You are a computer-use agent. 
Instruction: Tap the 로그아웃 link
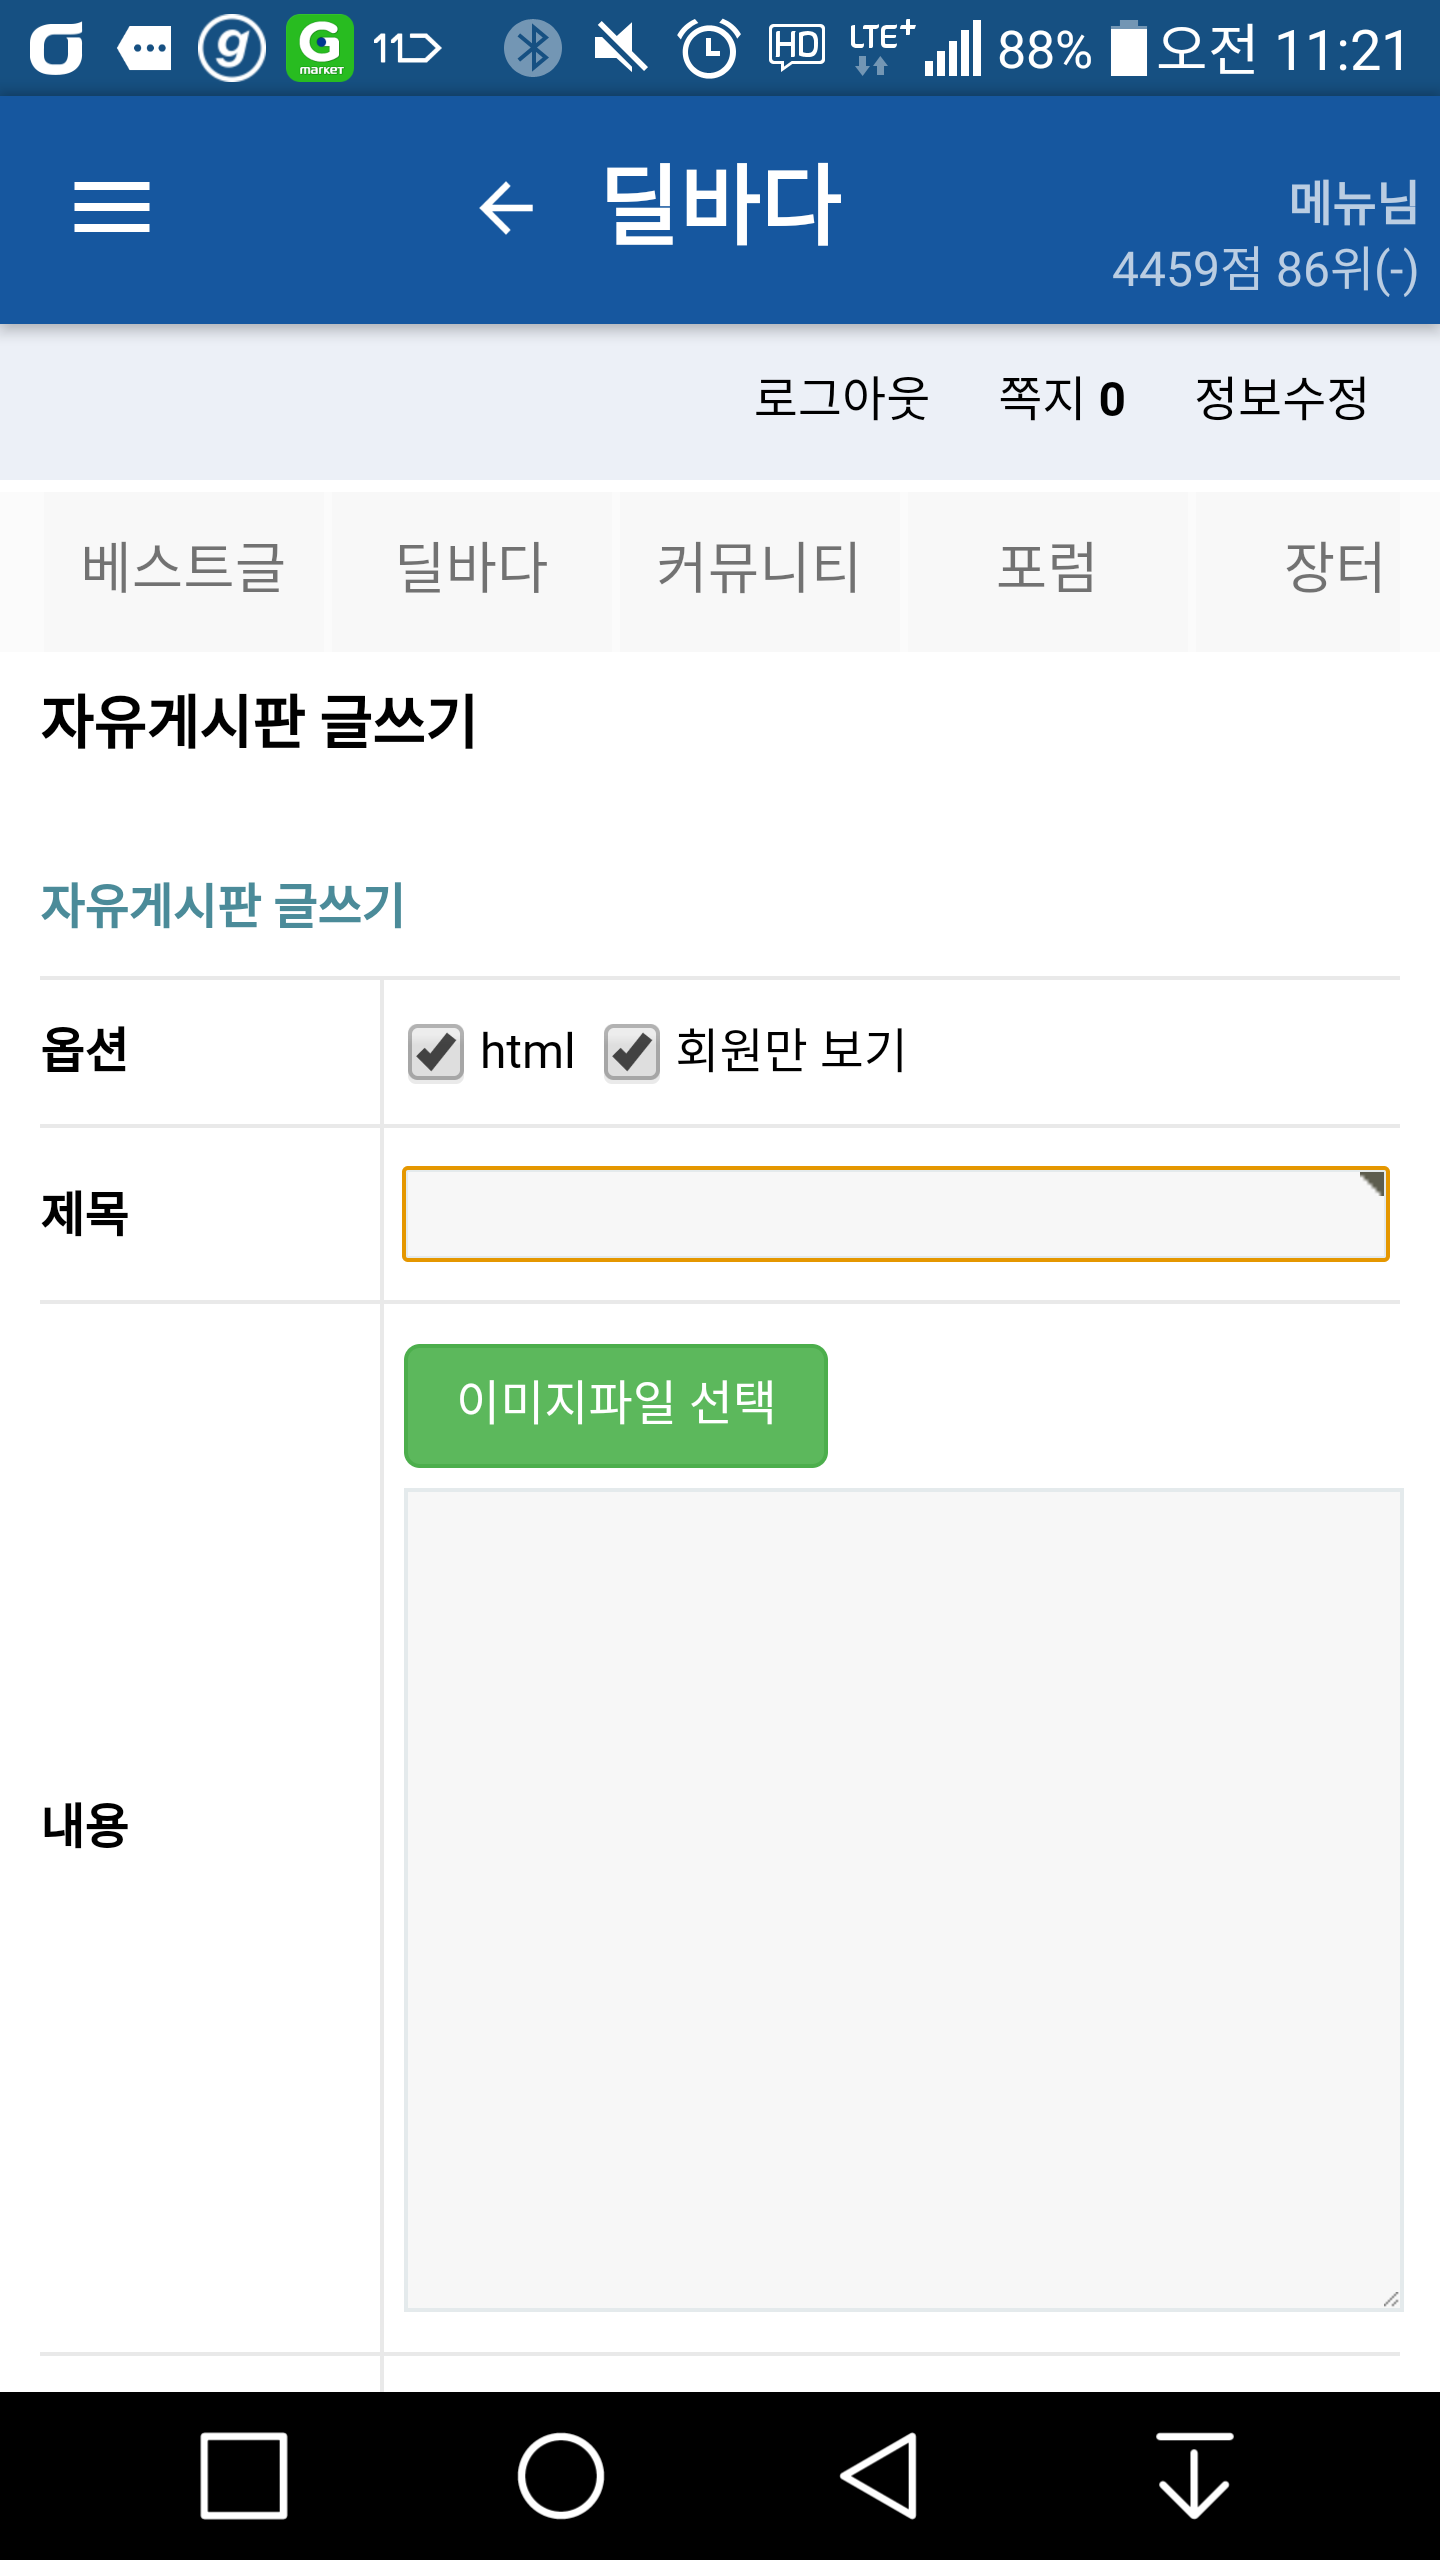pyautogui.click(x=841, y=399)
